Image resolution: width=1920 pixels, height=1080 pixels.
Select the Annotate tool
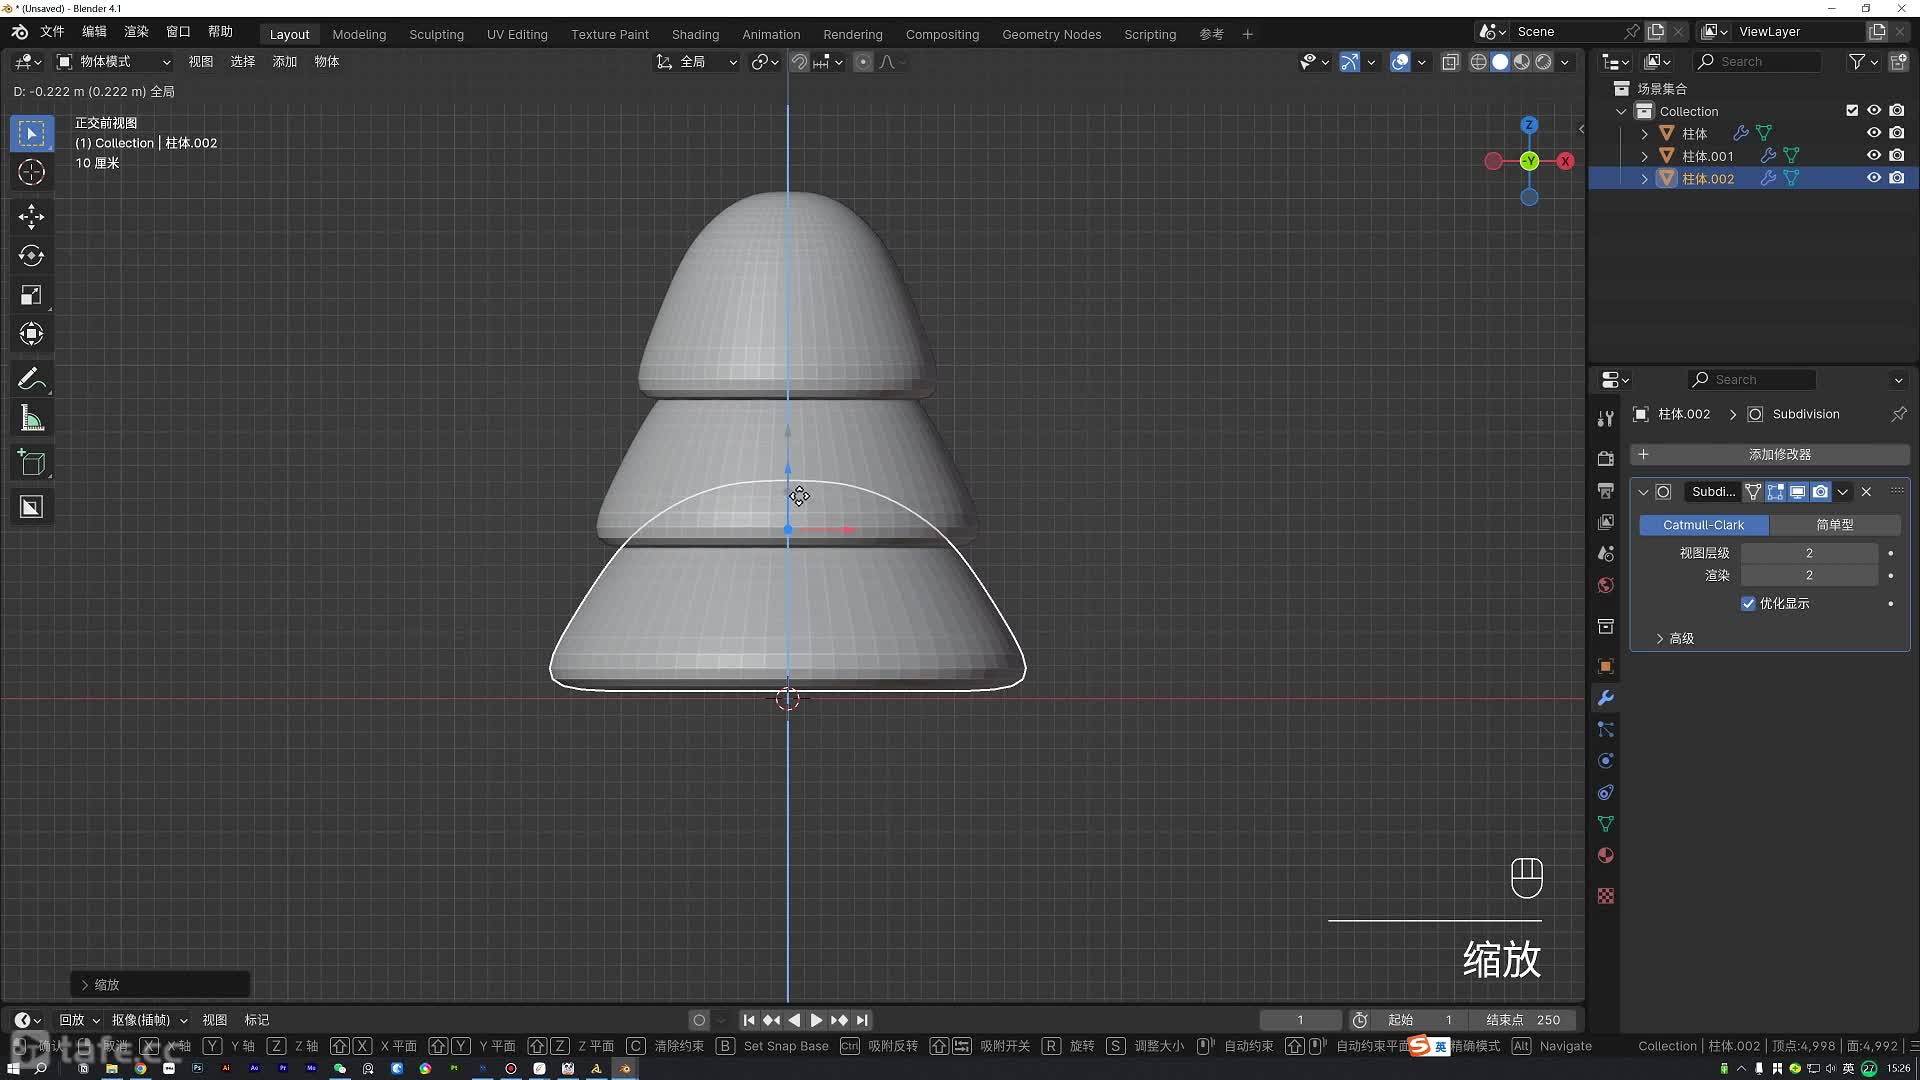pos(31,379)
